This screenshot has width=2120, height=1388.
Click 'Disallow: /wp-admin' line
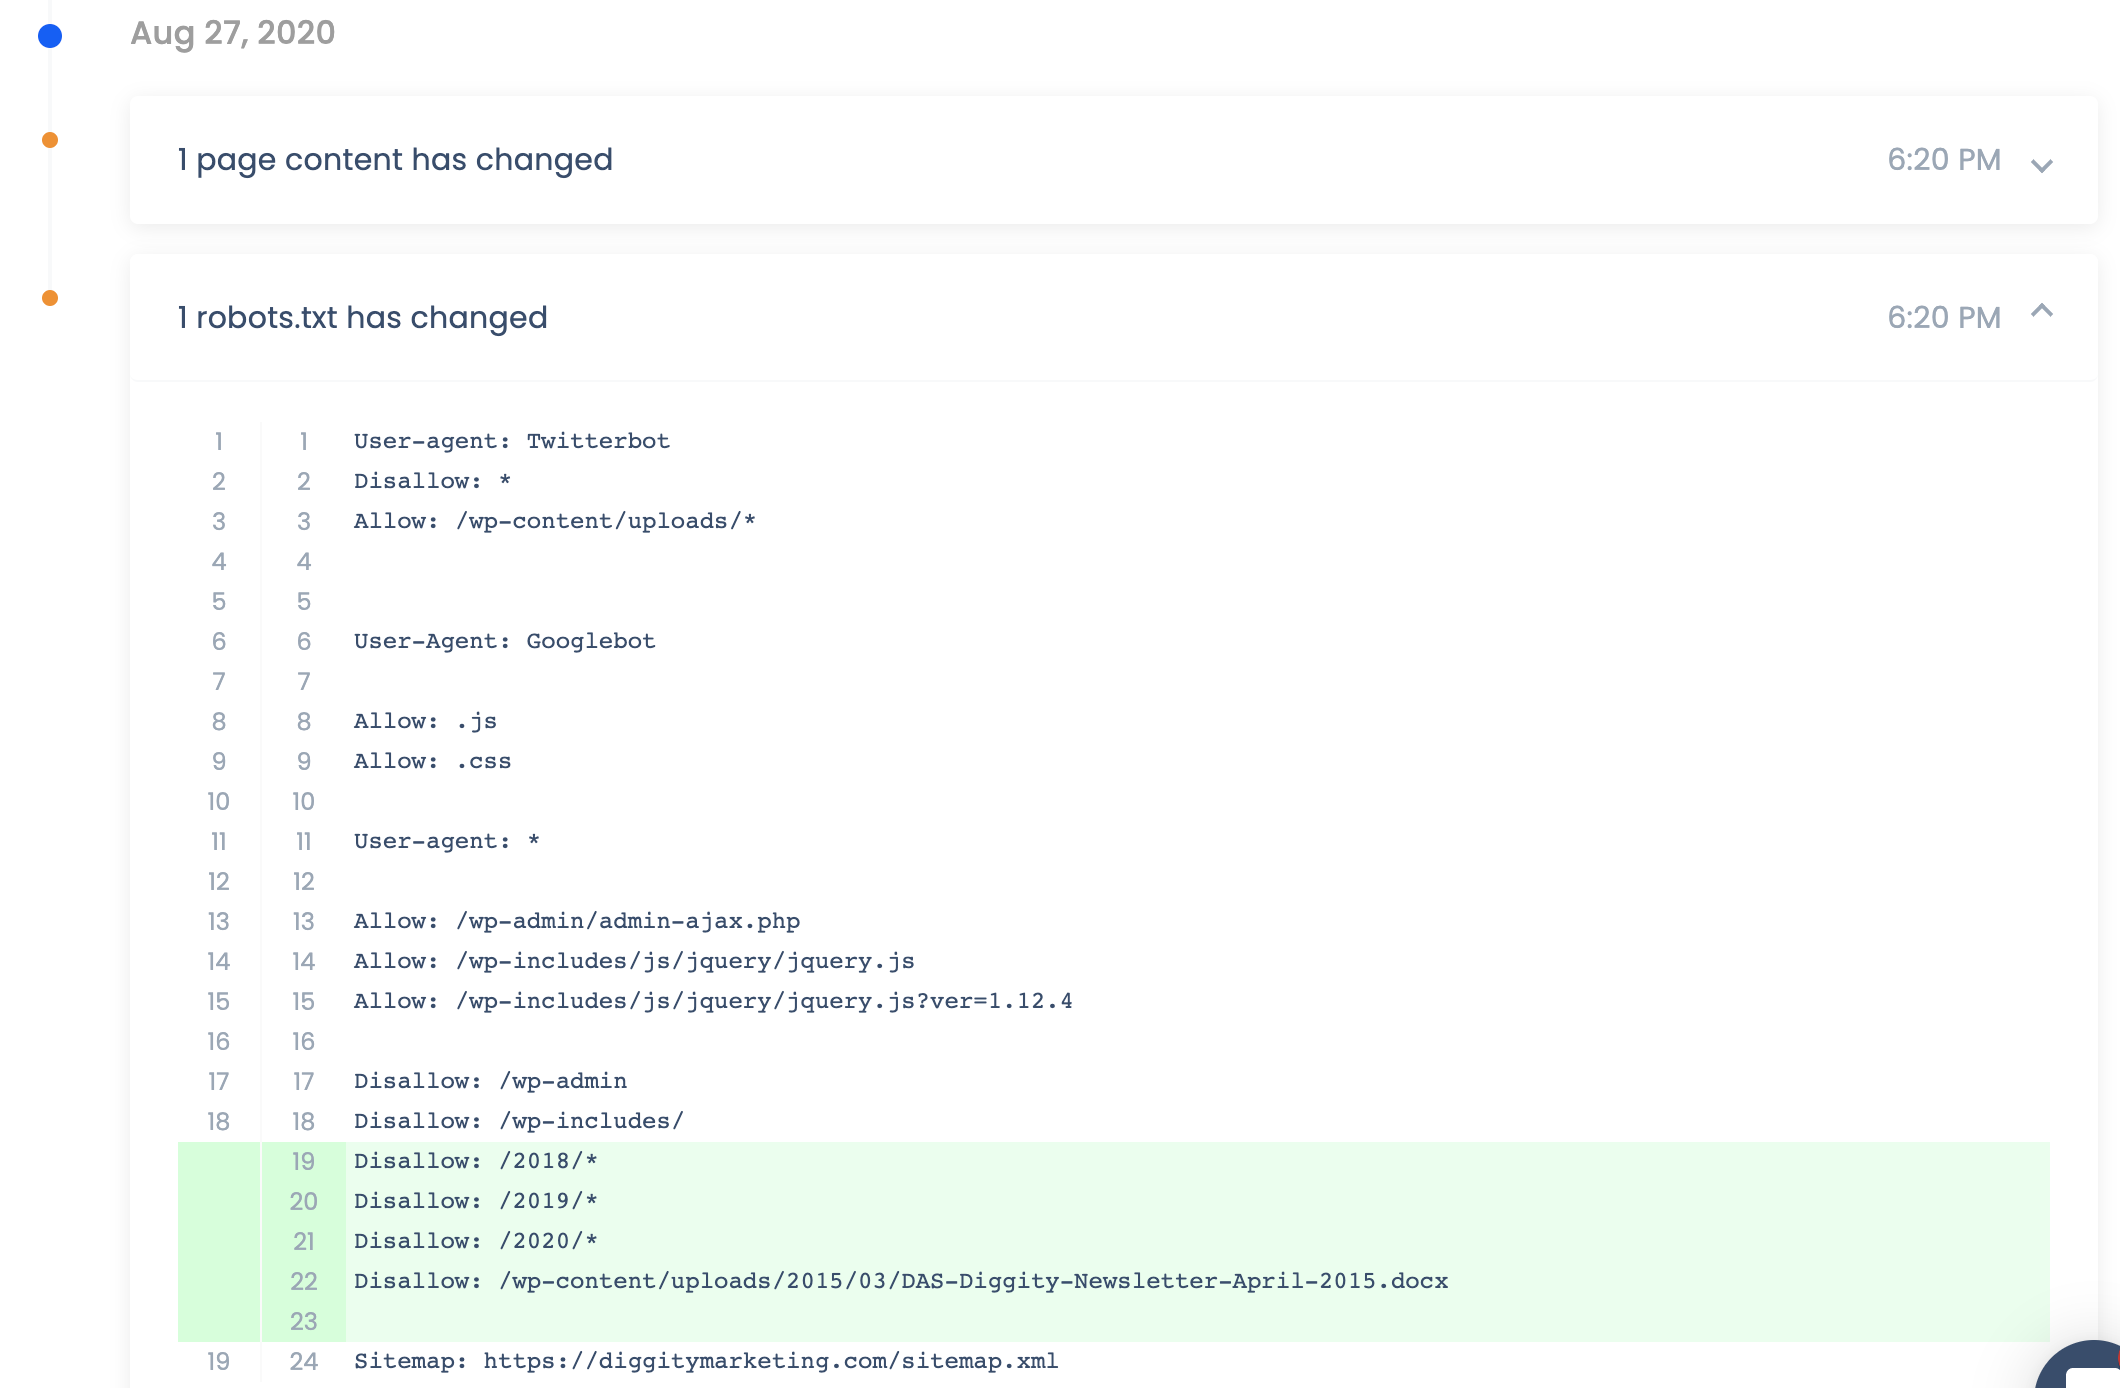click(x=490, y=1081)
